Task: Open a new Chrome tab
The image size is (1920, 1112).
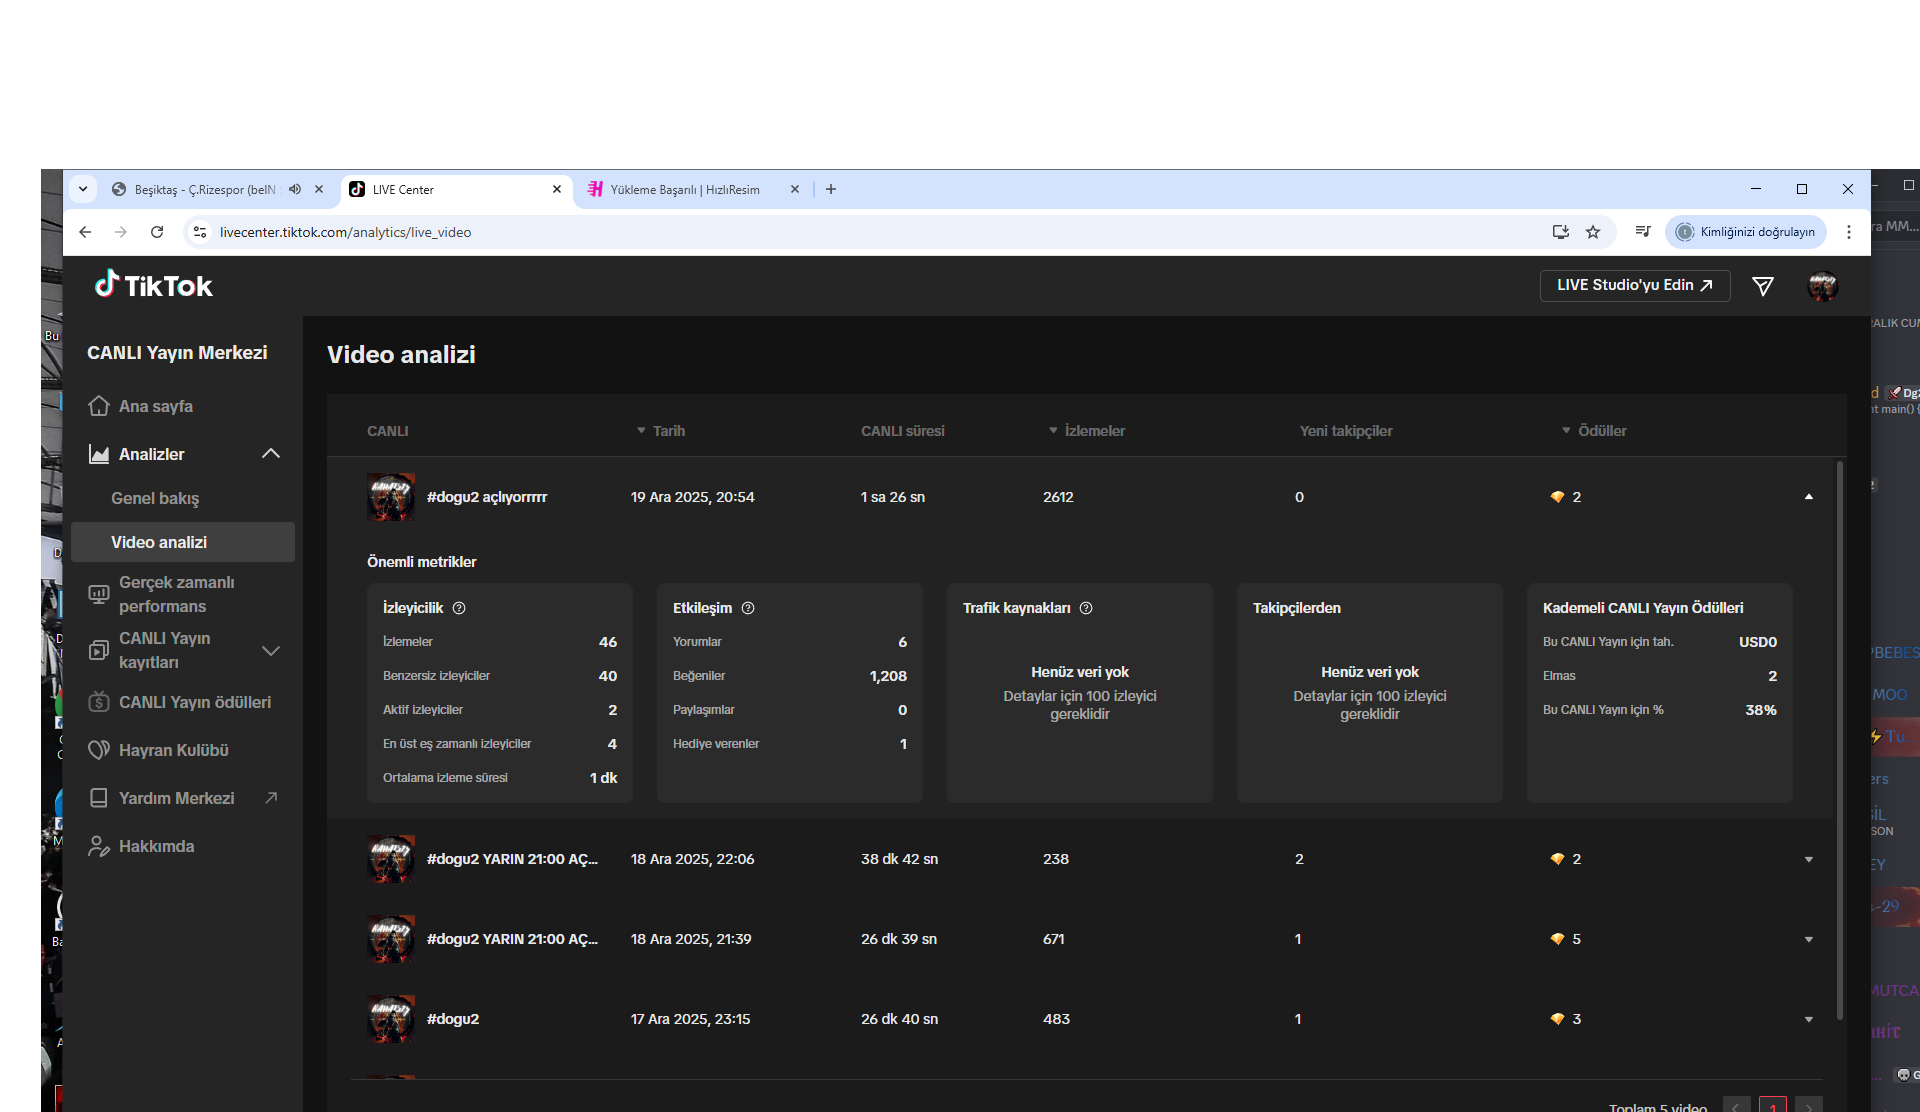Action: 831,189
